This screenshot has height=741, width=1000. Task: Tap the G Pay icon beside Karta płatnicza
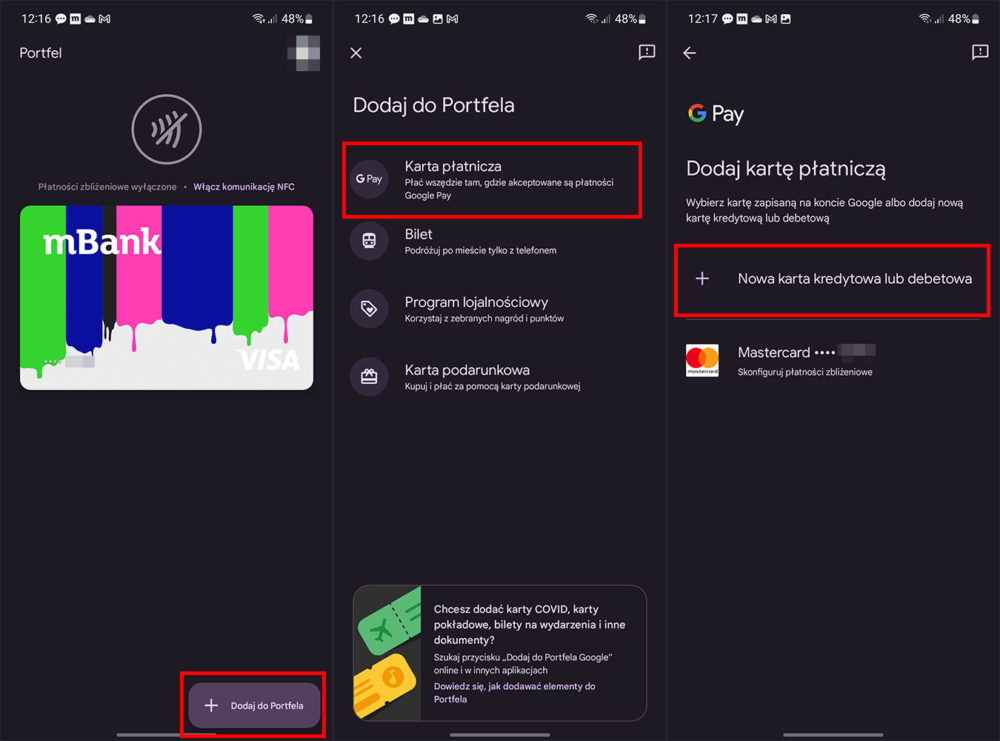369,179
